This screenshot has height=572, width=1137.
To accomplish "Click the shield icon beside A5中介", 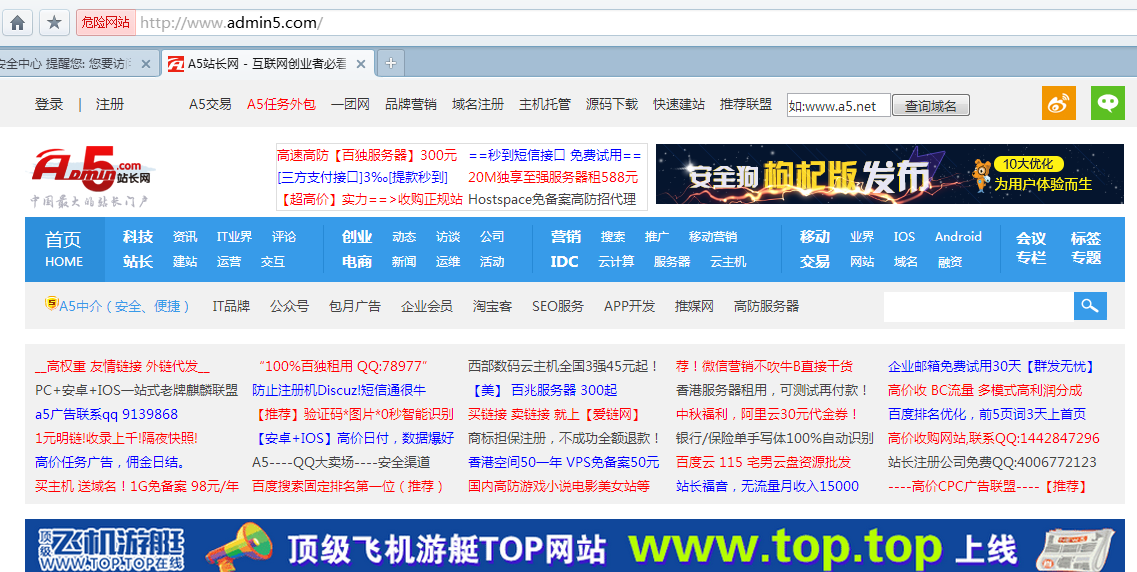I will click(x=51, y=304).
